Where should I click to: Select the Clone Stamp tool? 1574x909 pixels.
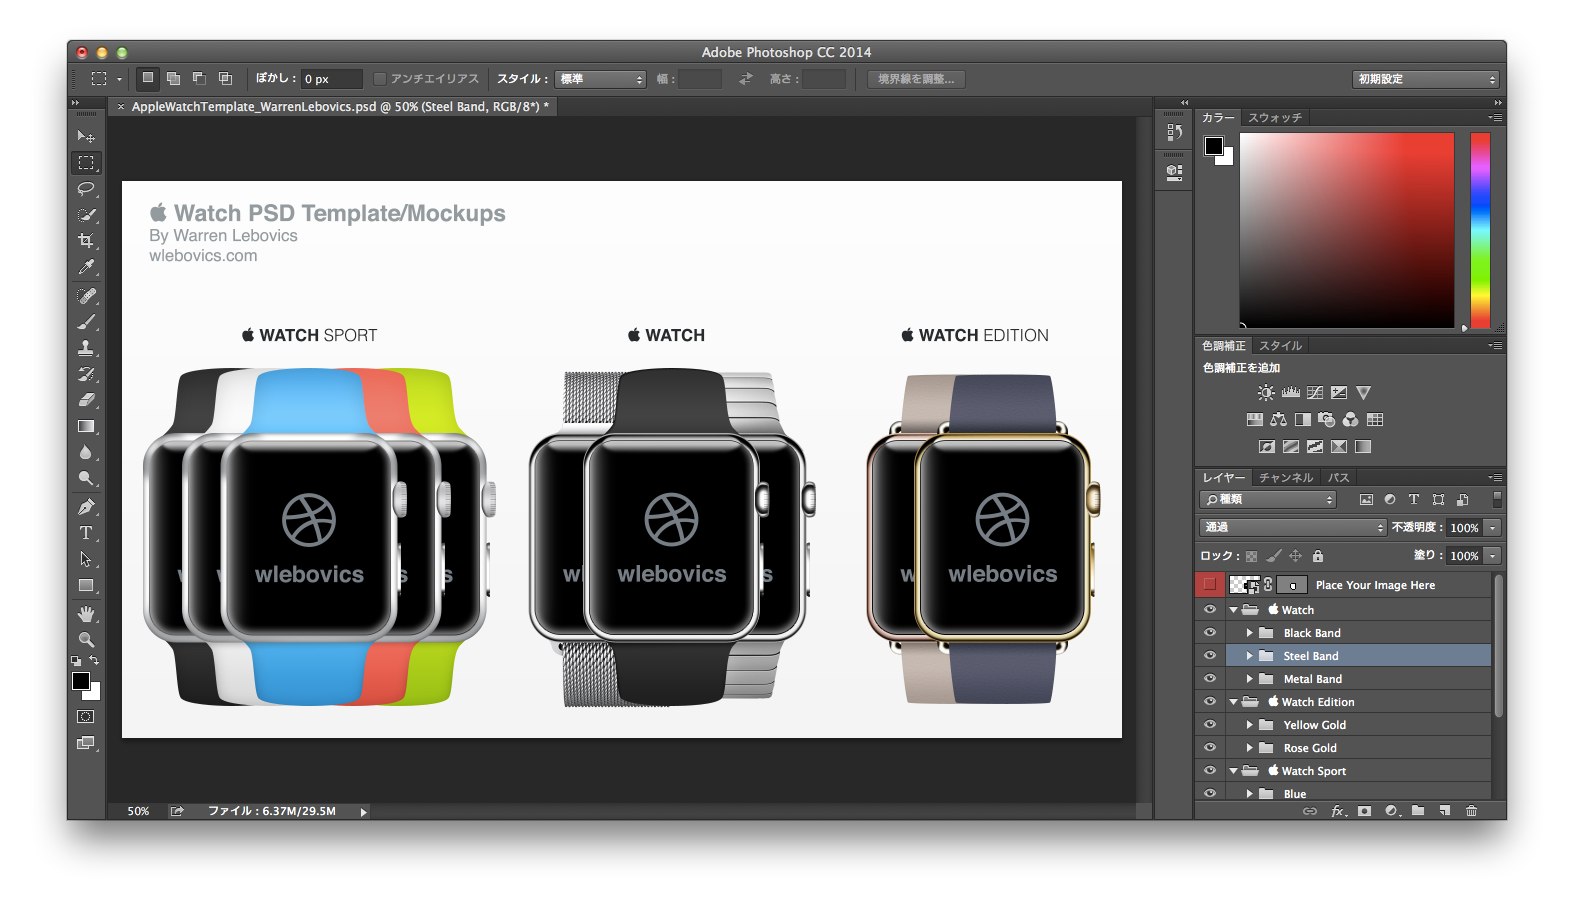click(86, 348)
